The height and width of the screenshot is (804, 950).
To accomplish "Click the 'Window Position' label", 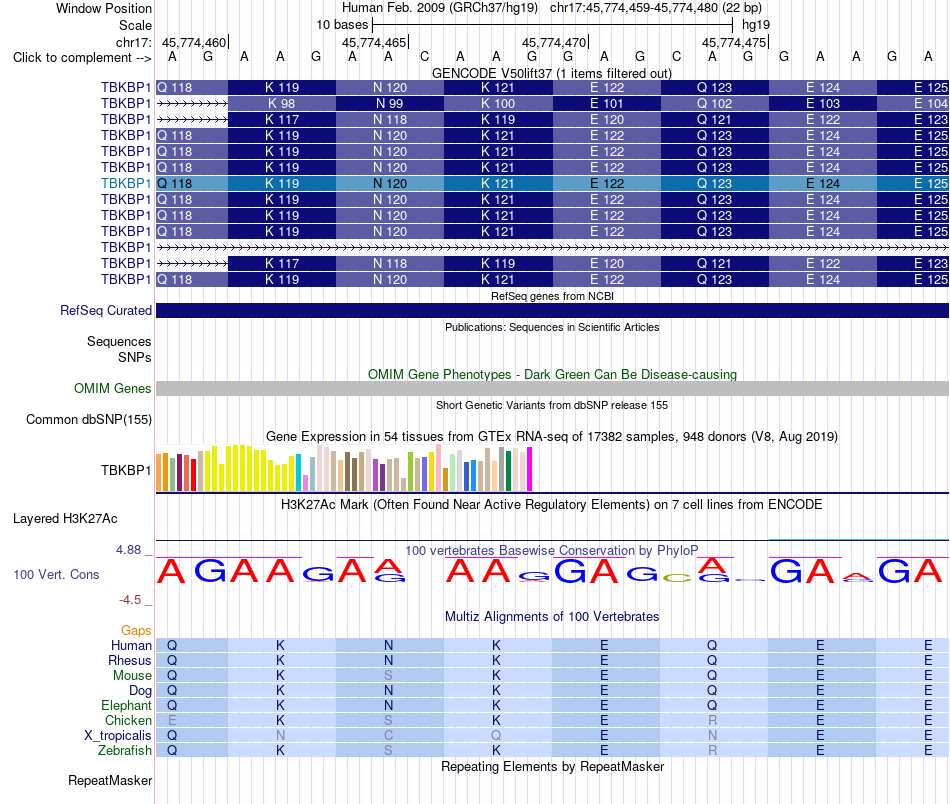I will [104, 8].
